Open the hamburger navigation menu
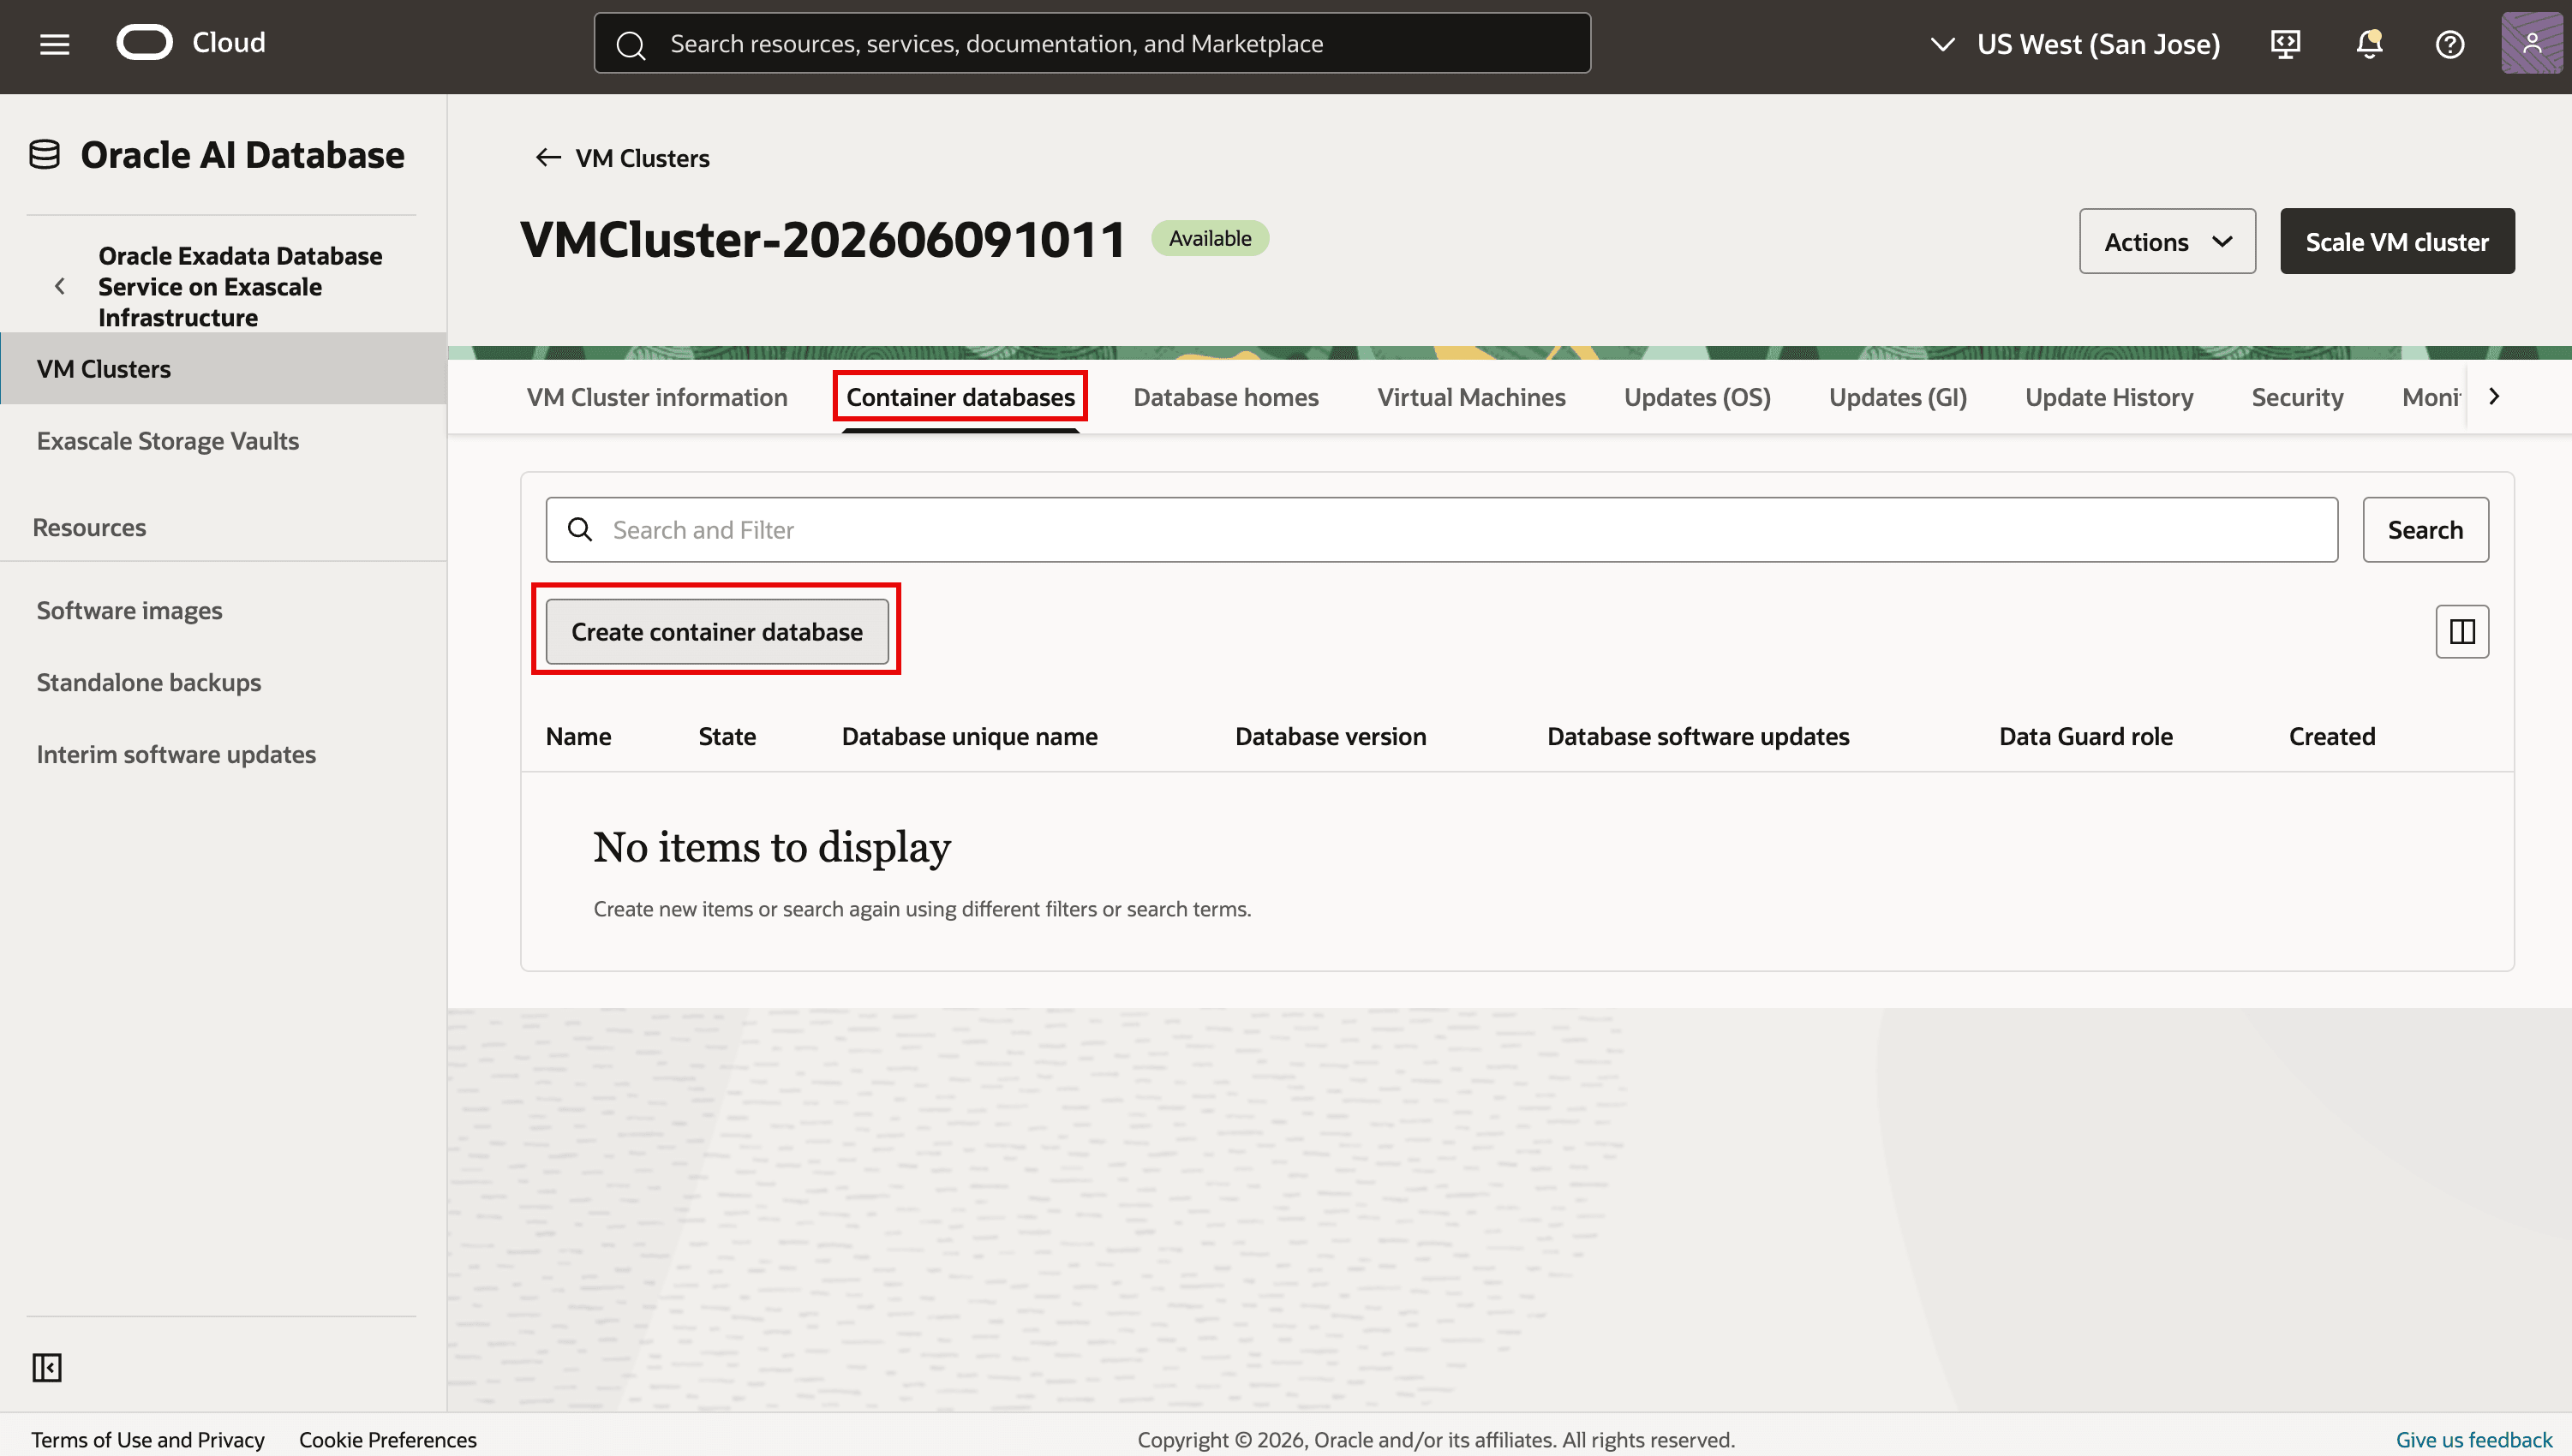 click(x=54, y=44)
